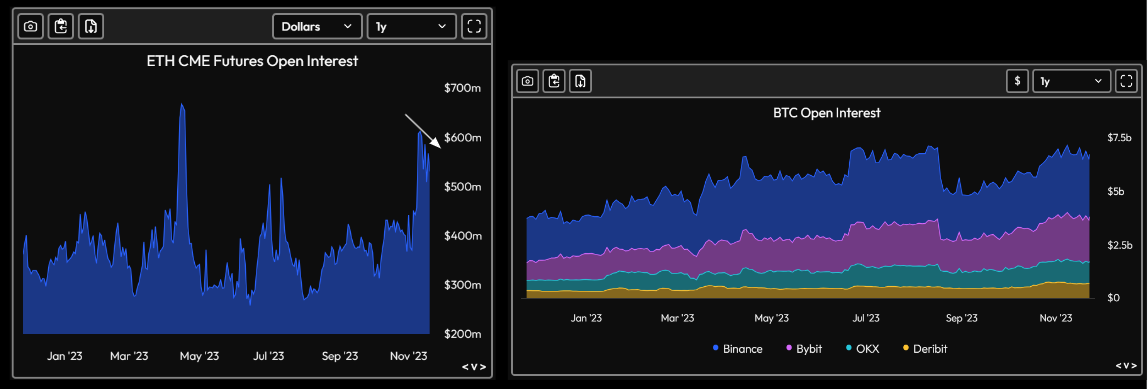Download BTC Open Interest chart data file

pyautogui.click(x=581, y=81)
